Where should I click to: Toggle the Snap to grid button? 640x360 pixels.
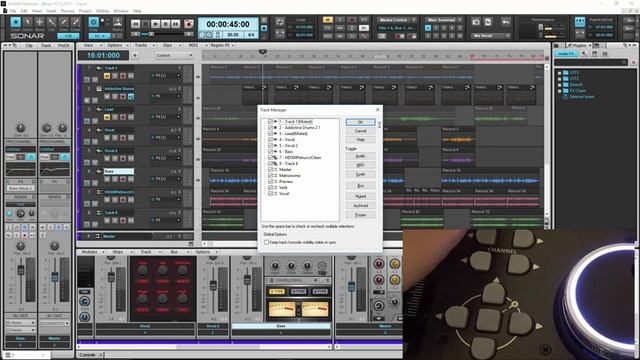click(x=93, y=22)
